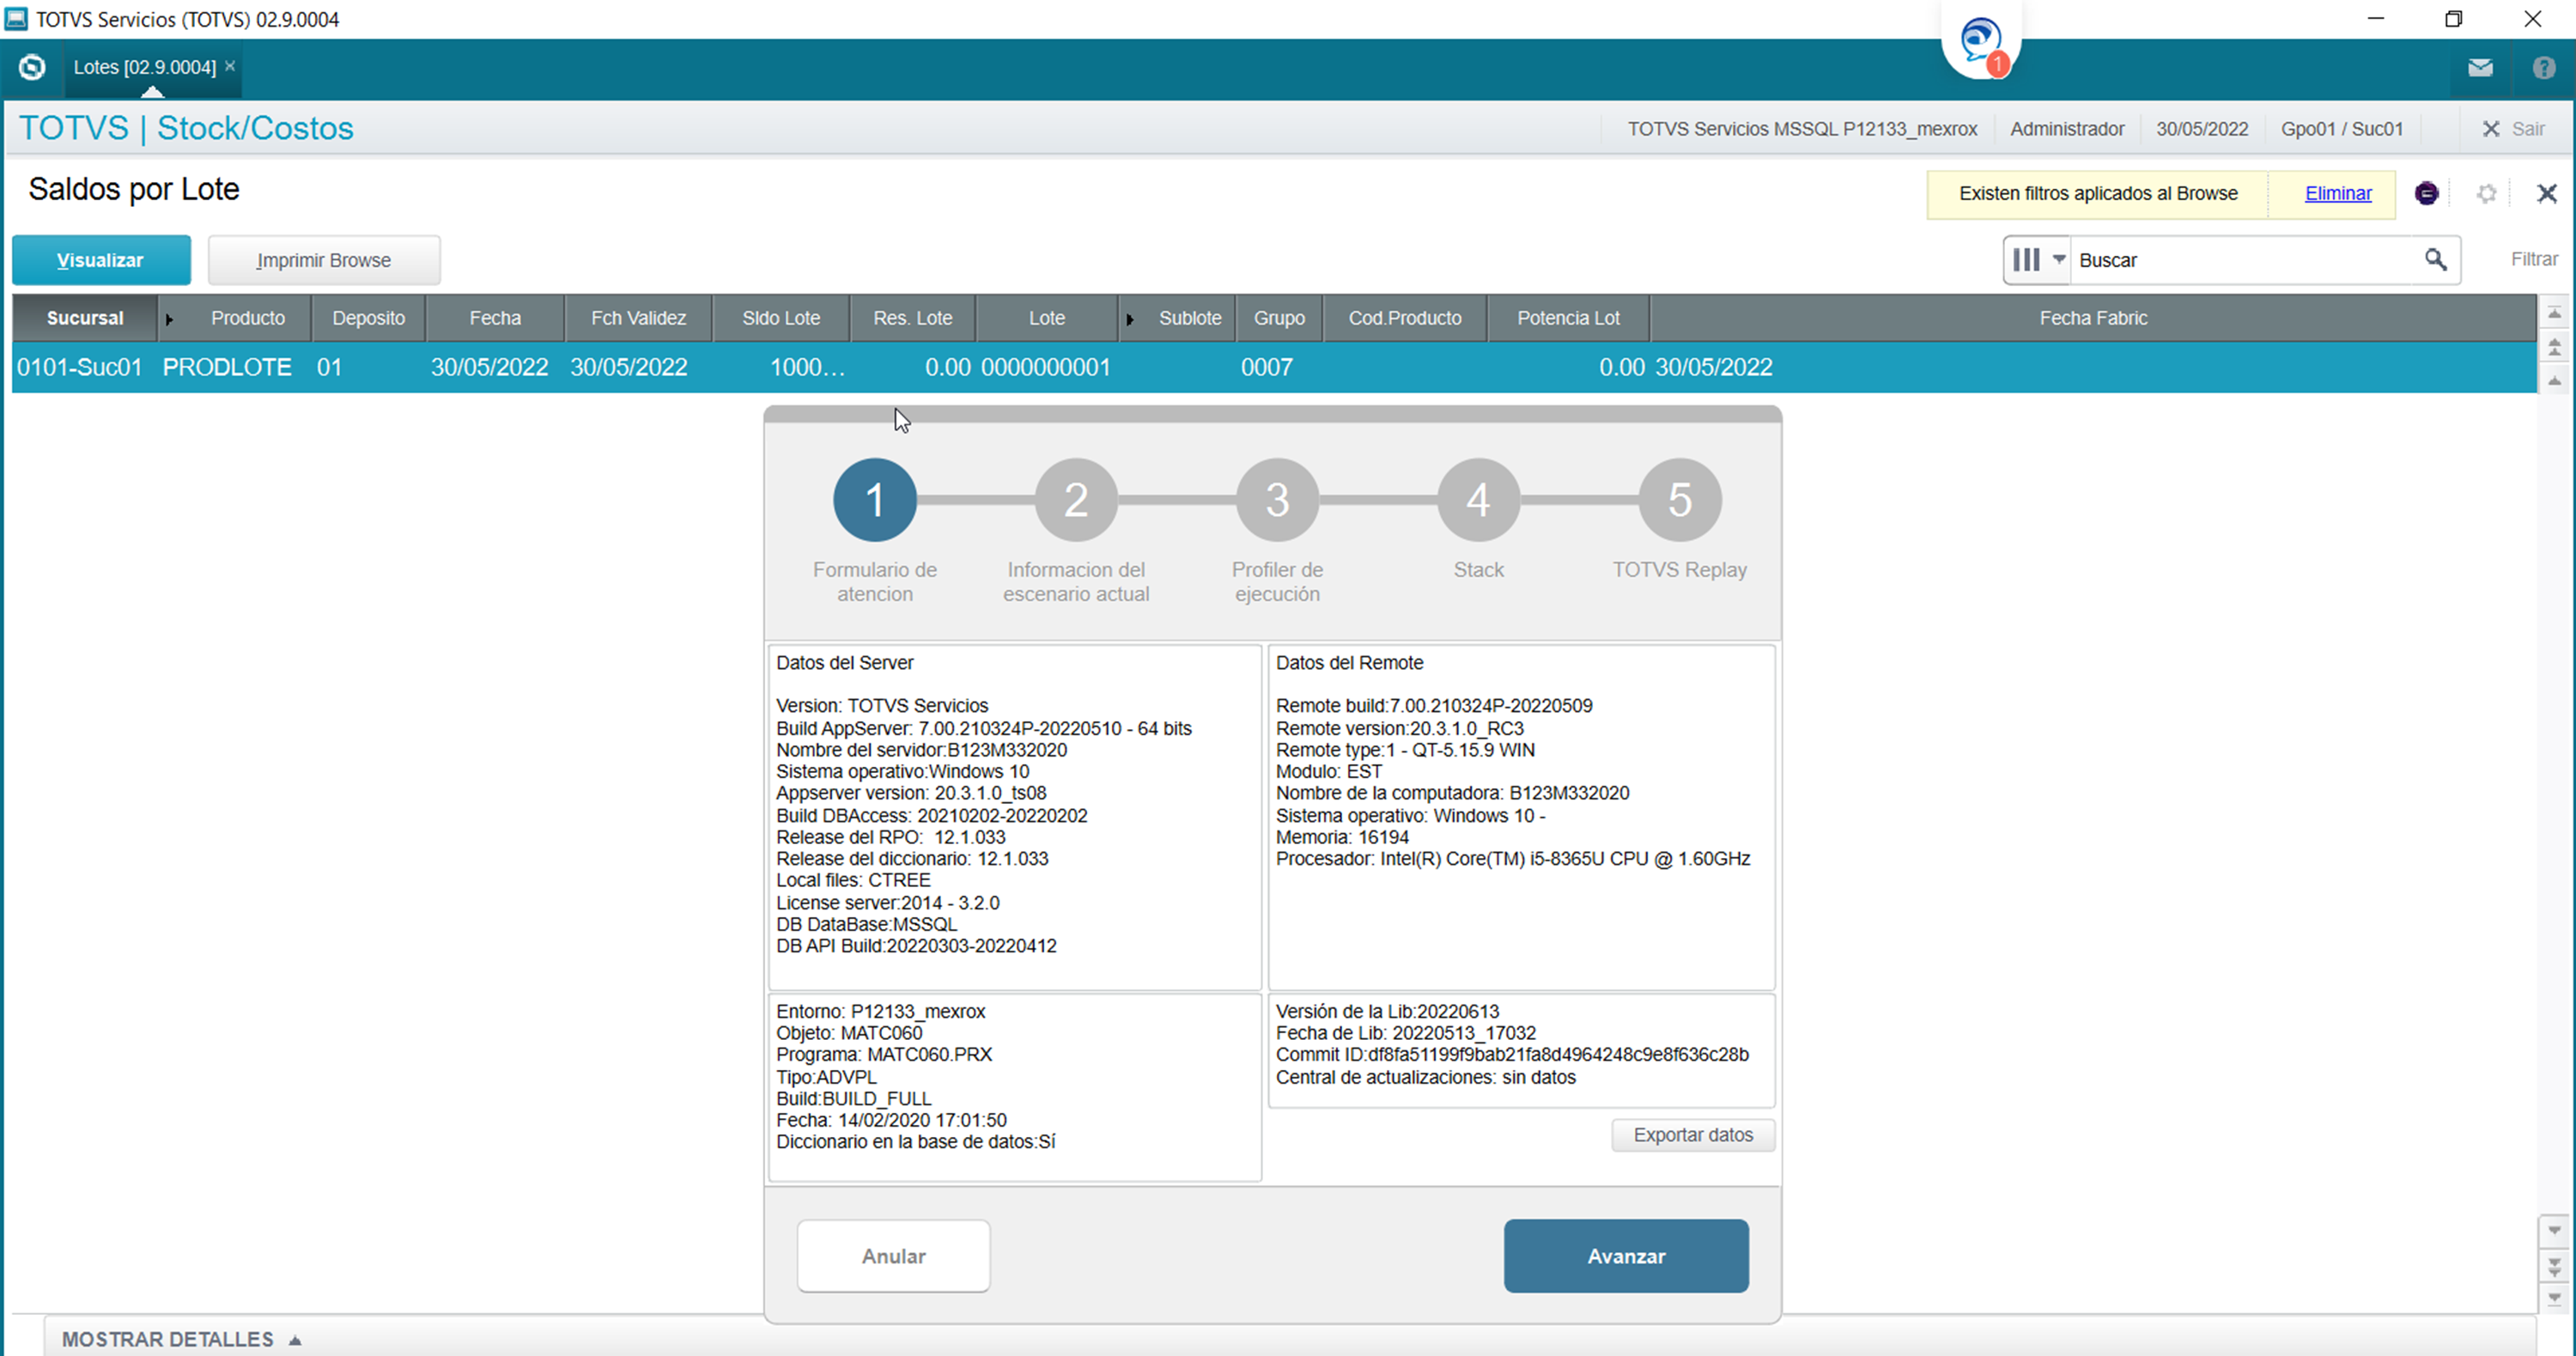Open the browse settings gear icon
Image resolution: width=2576 pixels, height=1356 pixels.
[2486, 193]
